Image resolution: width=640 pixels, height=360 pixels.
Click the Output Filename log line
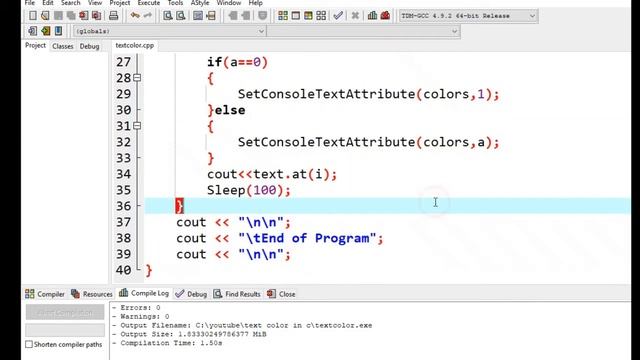coord(242,325)
